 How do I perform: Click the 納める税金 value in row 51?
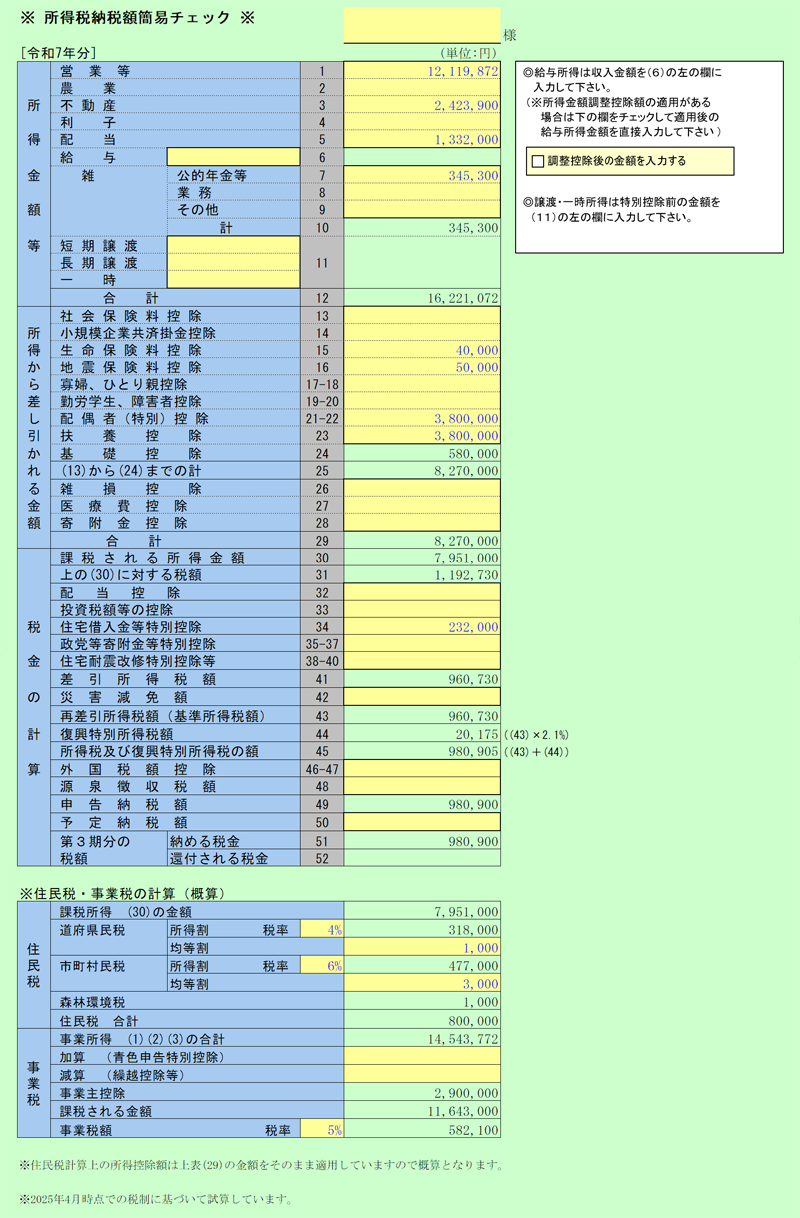tap(422, 841)
